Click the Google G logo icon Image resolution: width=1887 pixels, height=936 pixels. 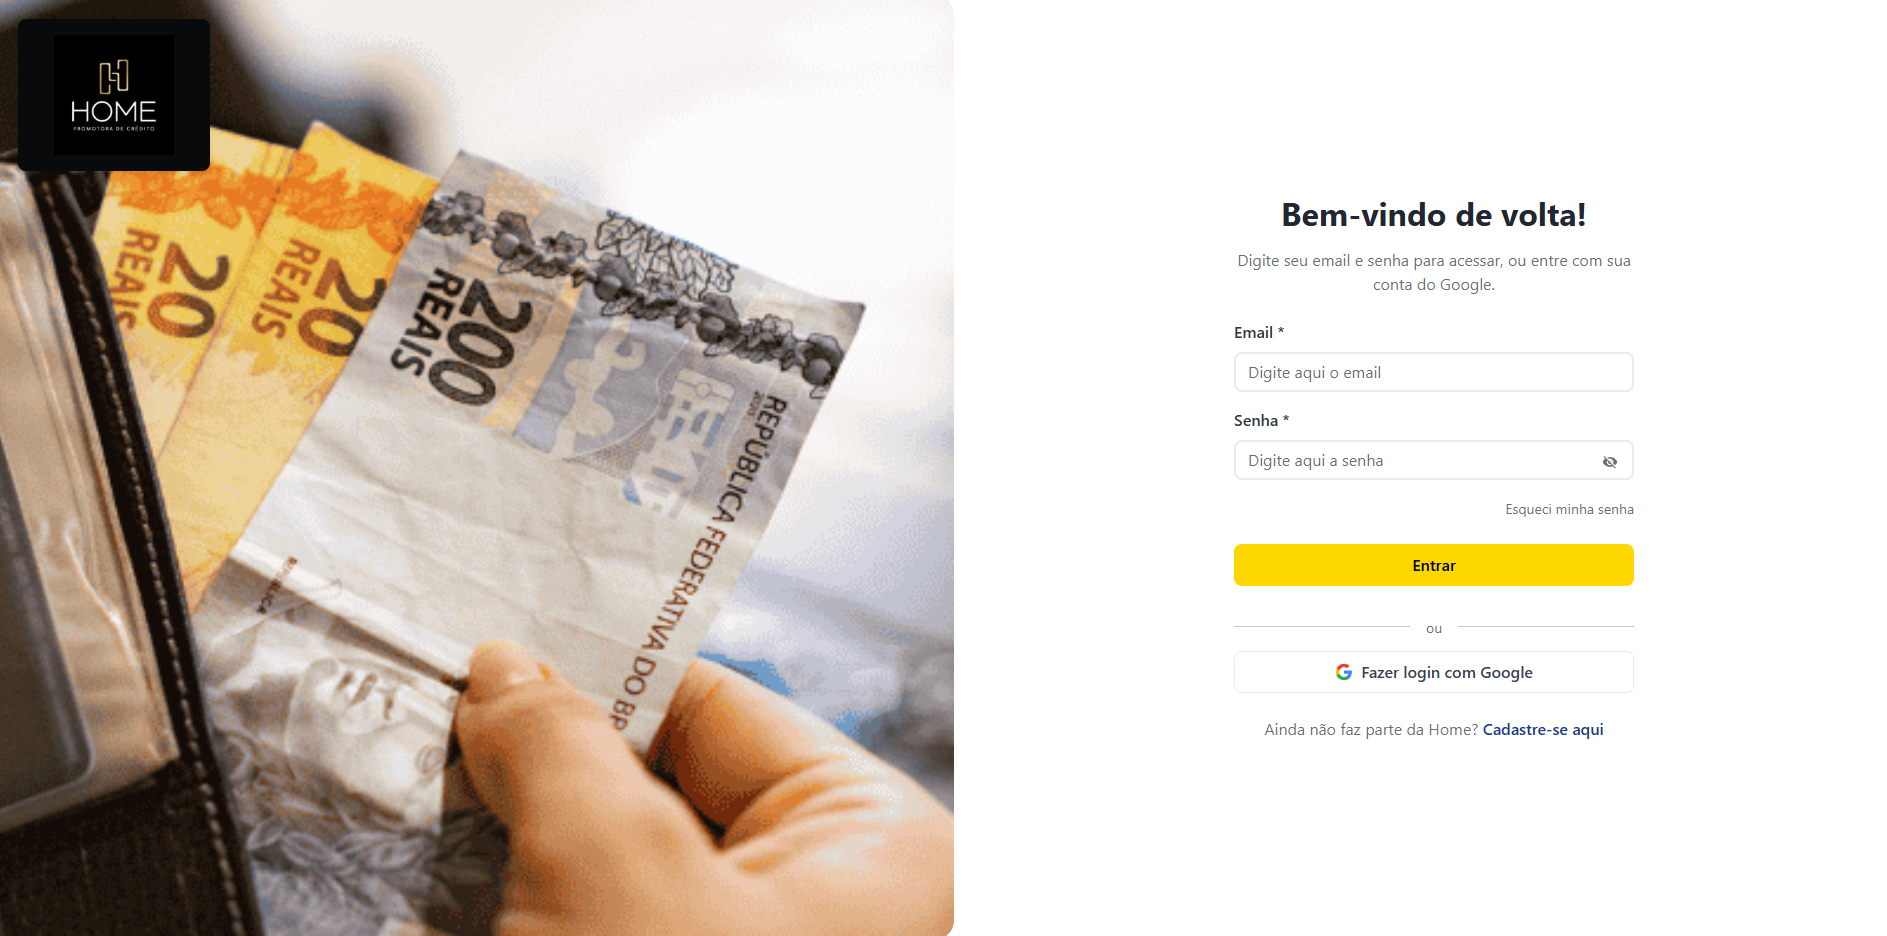tap(1344, 672)
